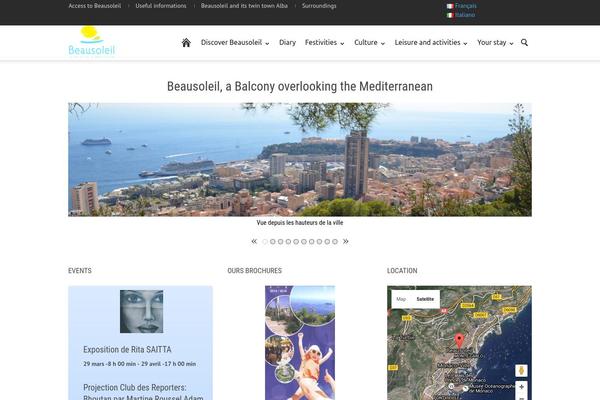This screenshot has height=400, width=600.
Task: Click the French flag icon
Action: click(450, 6)
